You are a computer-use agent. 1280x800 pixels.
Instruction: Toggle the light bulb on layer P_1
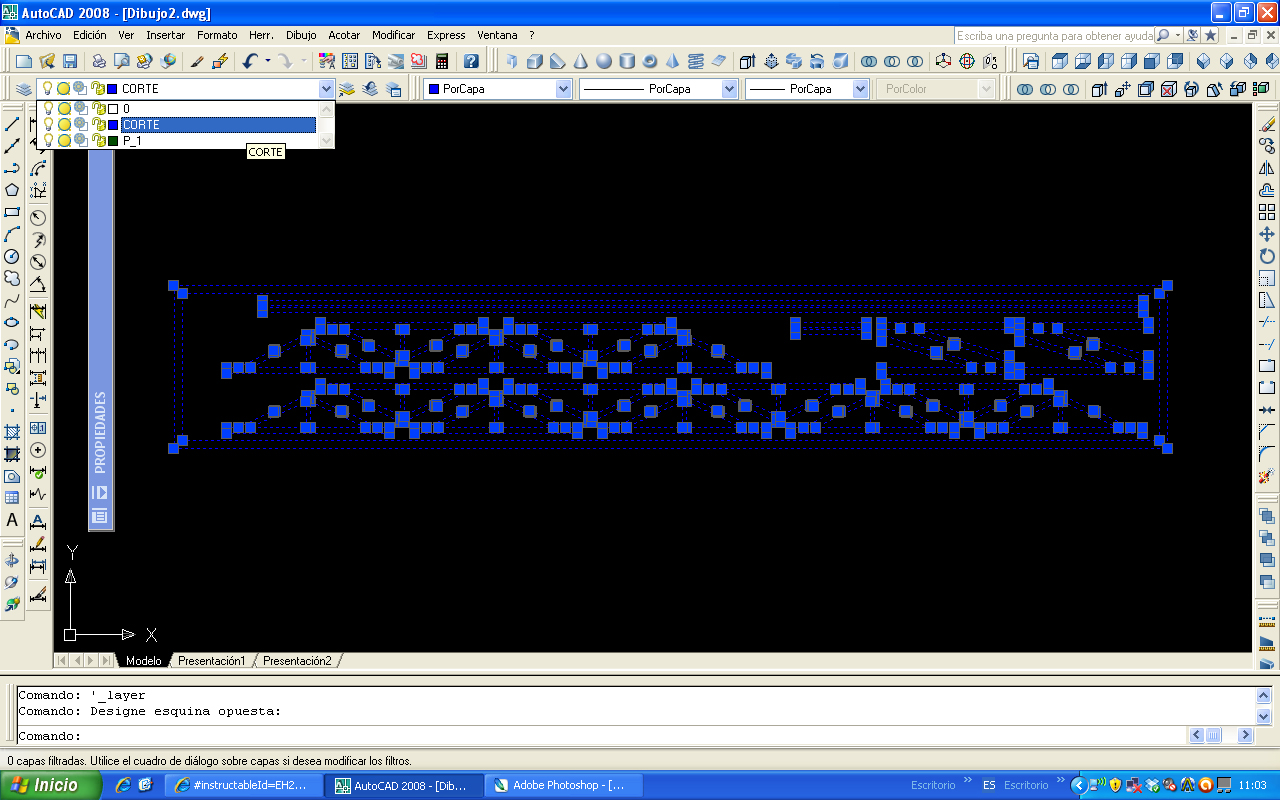tap(47, 140)
